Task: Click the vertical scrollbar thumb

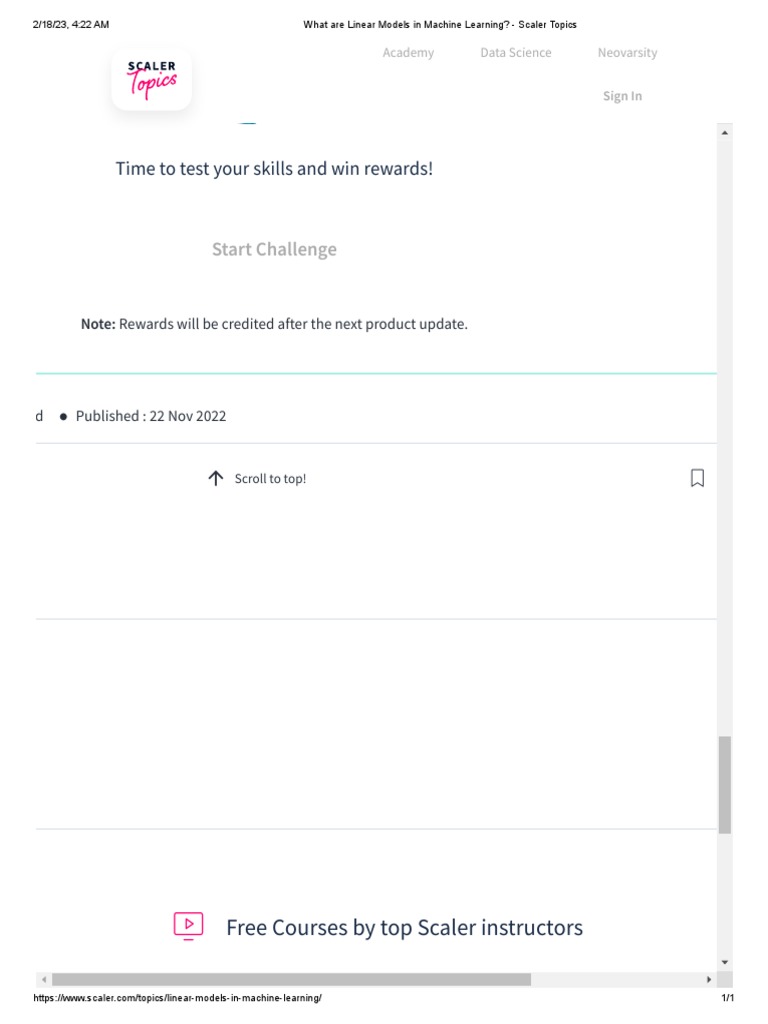Action: click(x=725, y=785)
